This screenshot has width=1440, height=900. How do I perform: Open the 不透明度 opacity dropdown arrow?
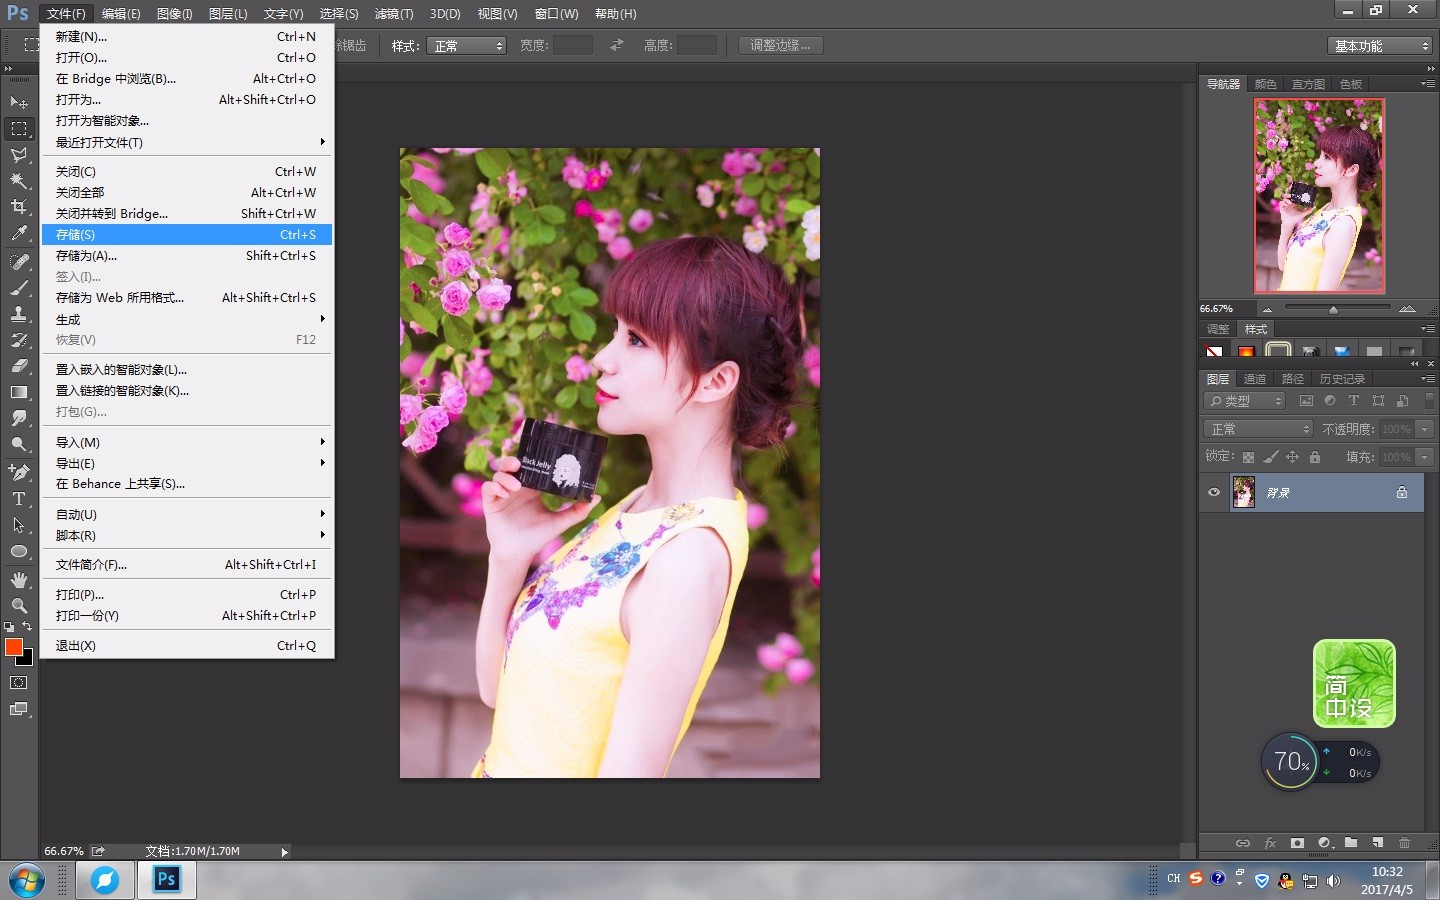[x=1425, y=429]
